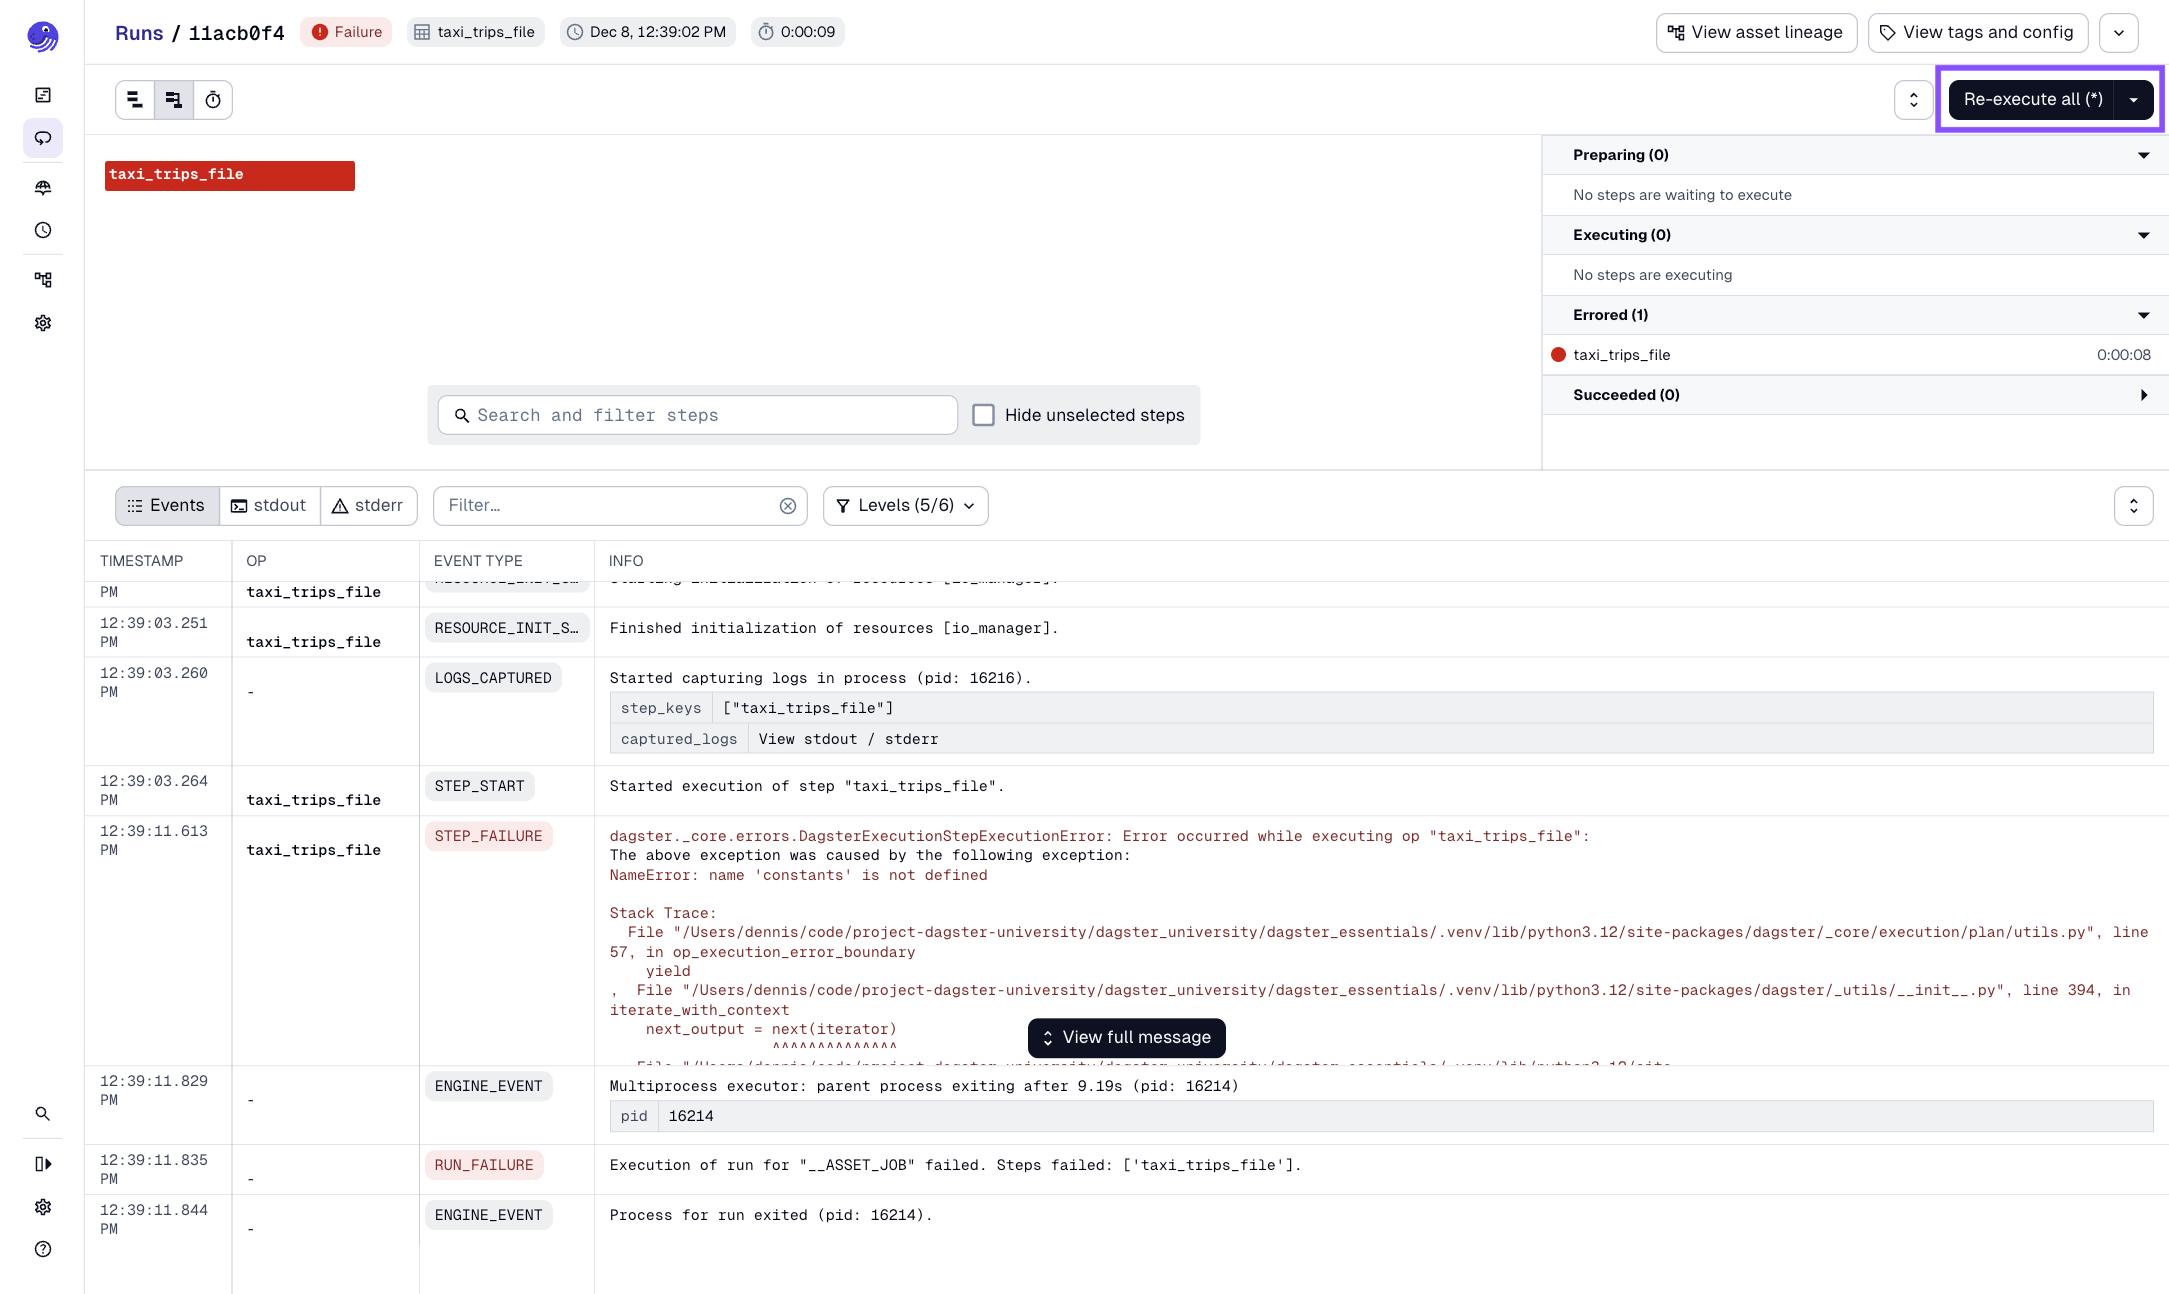Open the clock/schedules icon in the sidebar

(x=43, y=230)
